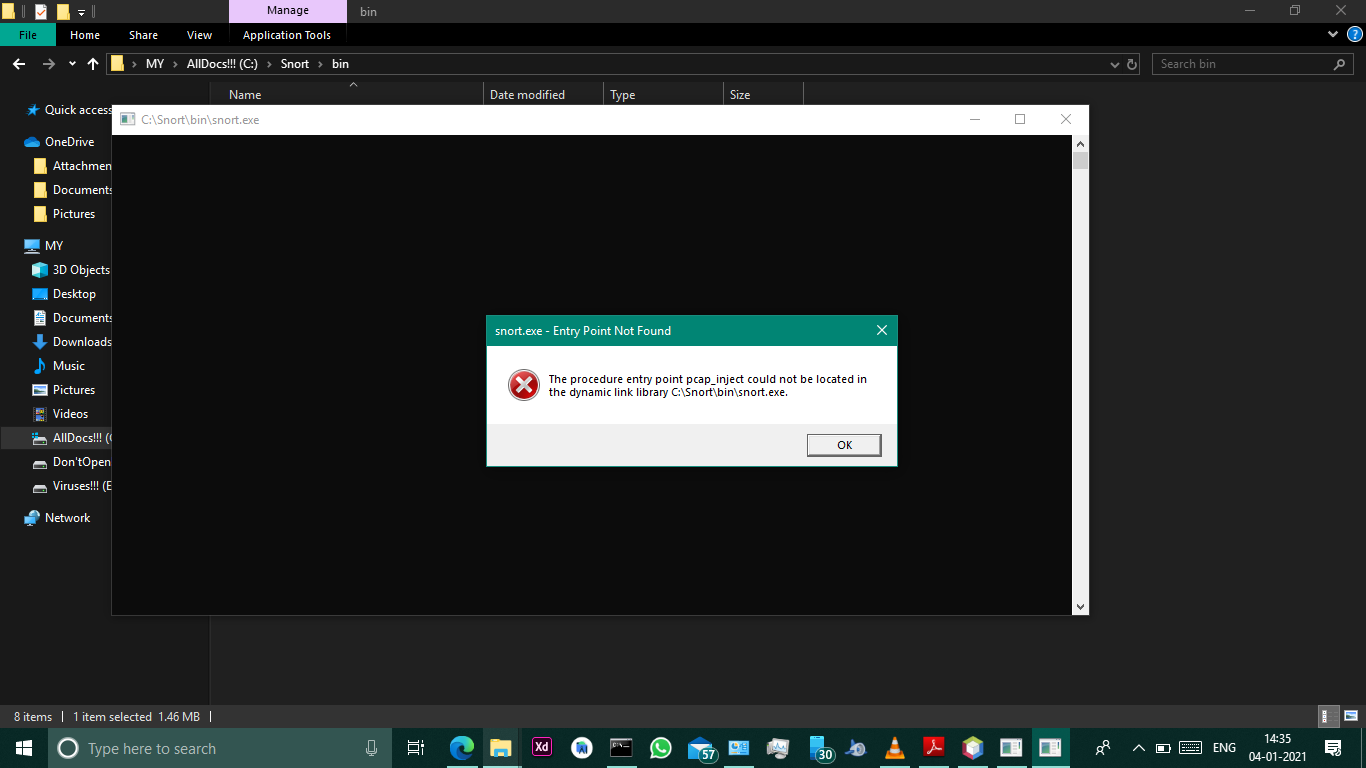Open the Mail app with 57 badge
This screenshot has width=1366, height=768.
pos(702,748)
